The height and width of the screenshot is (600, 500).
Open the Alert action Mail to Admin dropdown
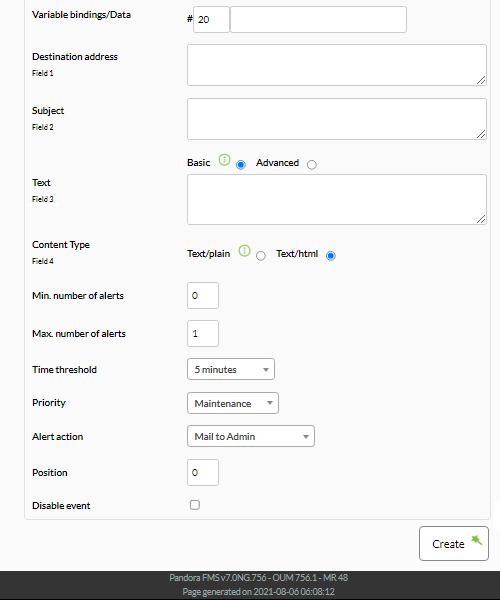click(x=251, y=436)
